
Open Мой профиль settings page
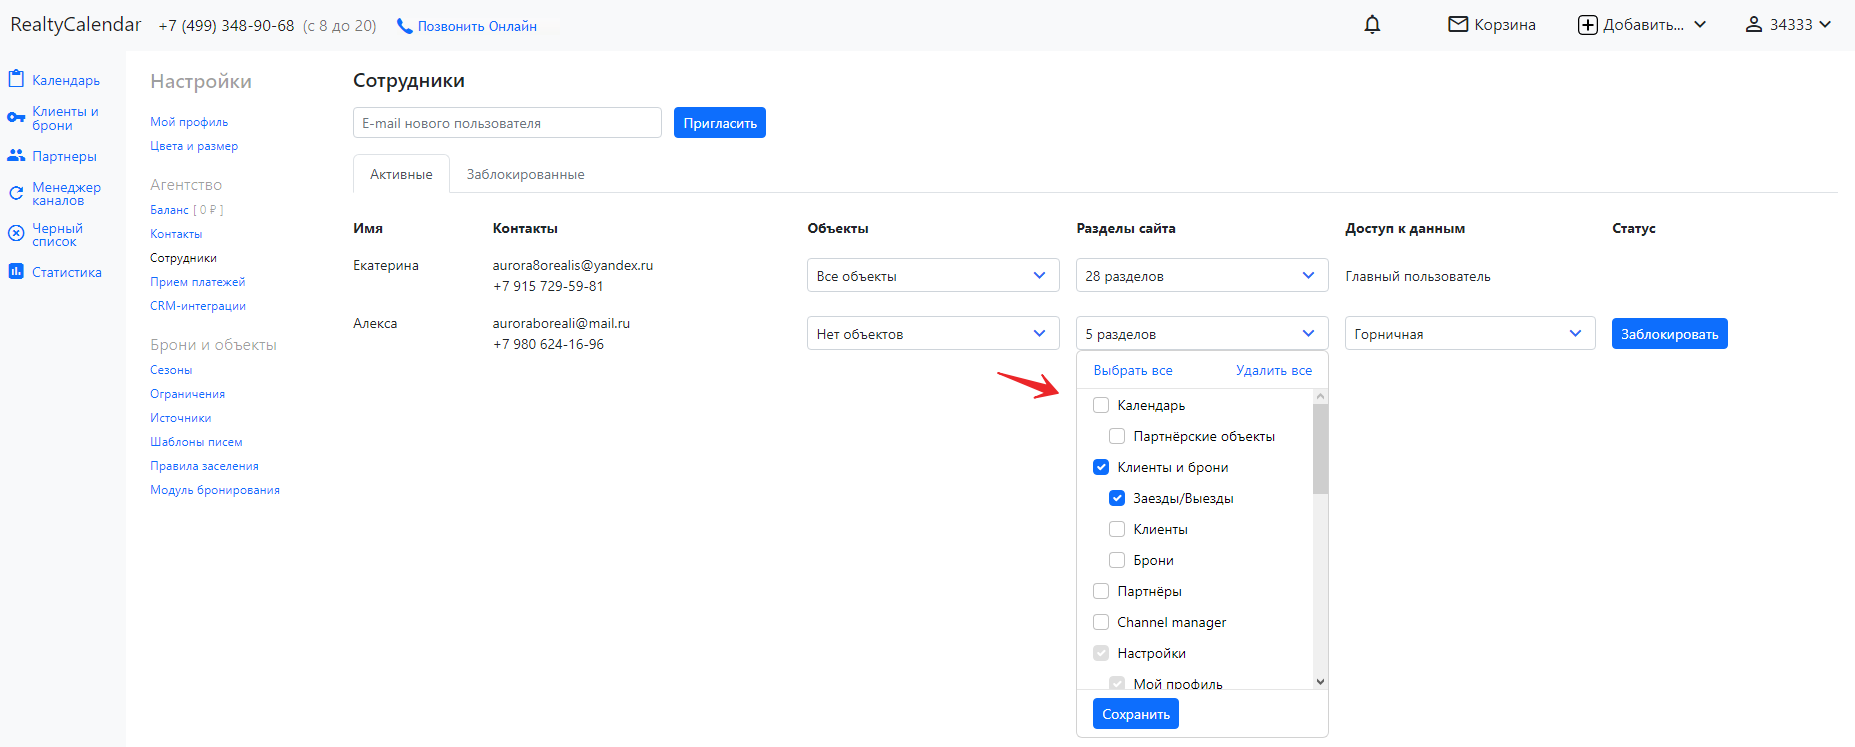pyautogui.click(x=189, y=122)
